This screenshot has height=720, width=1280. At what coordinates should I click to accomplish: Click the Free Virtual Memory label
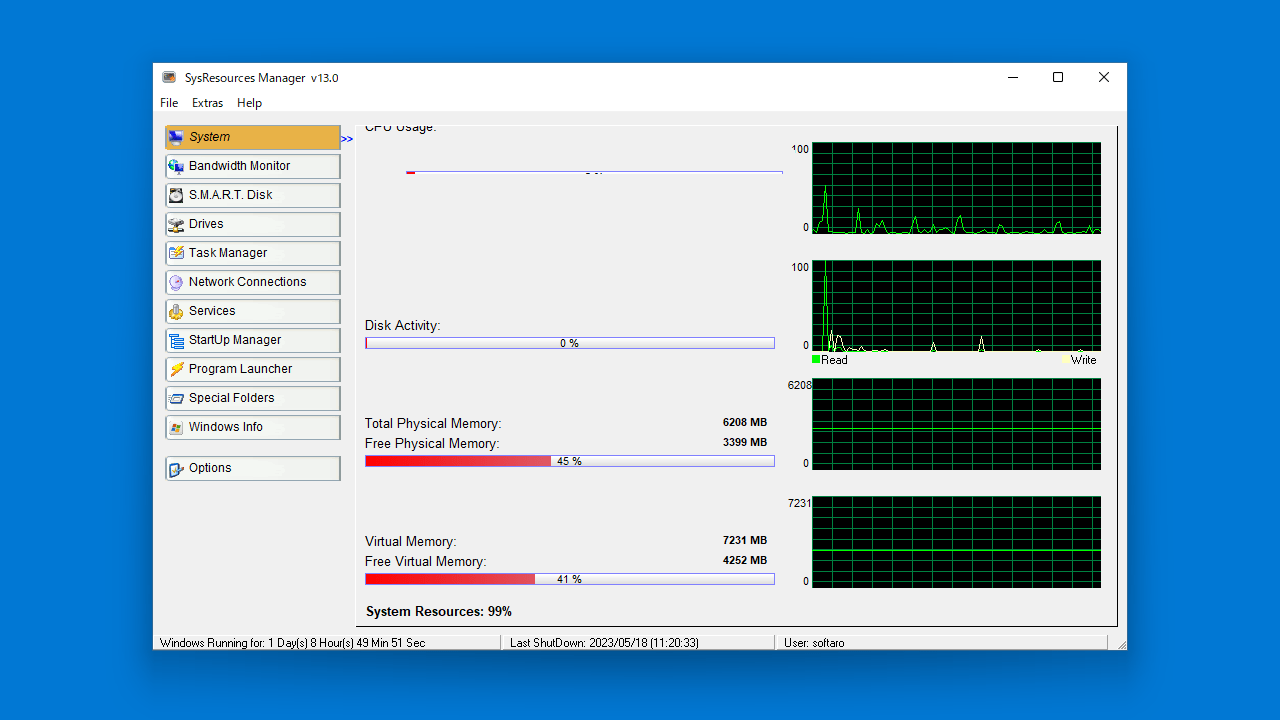point(426,562)
